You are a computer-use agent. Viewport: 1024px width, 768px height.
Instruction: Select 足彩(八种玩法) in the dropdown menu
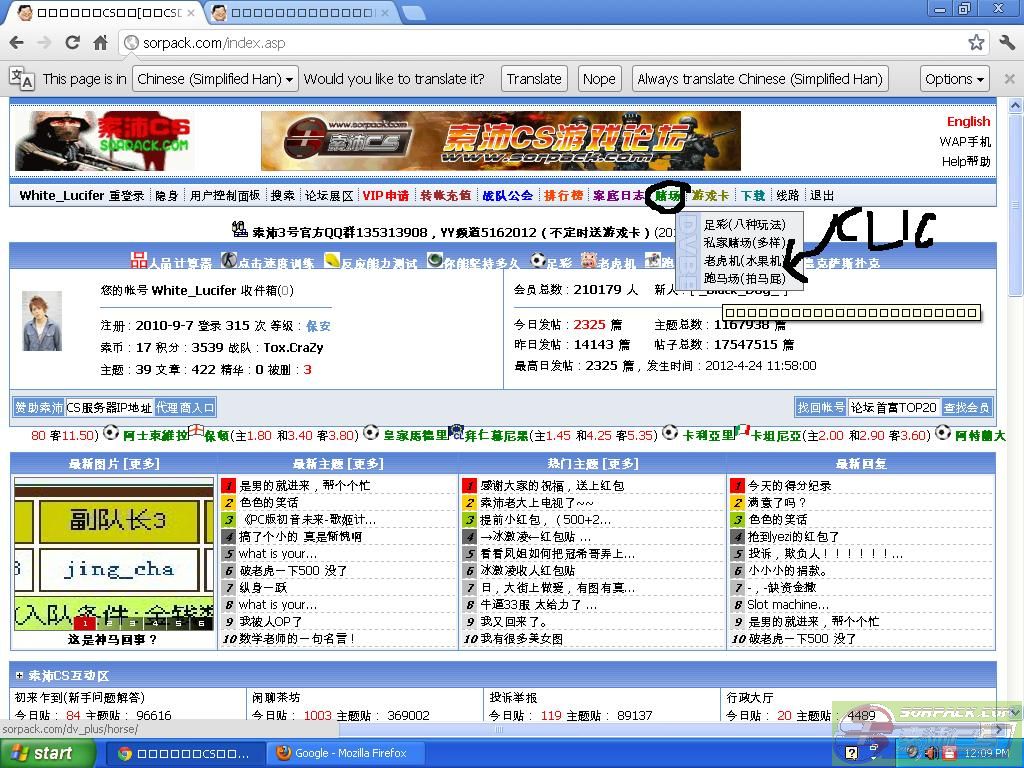pyautogui.click(x=744, y=224)
